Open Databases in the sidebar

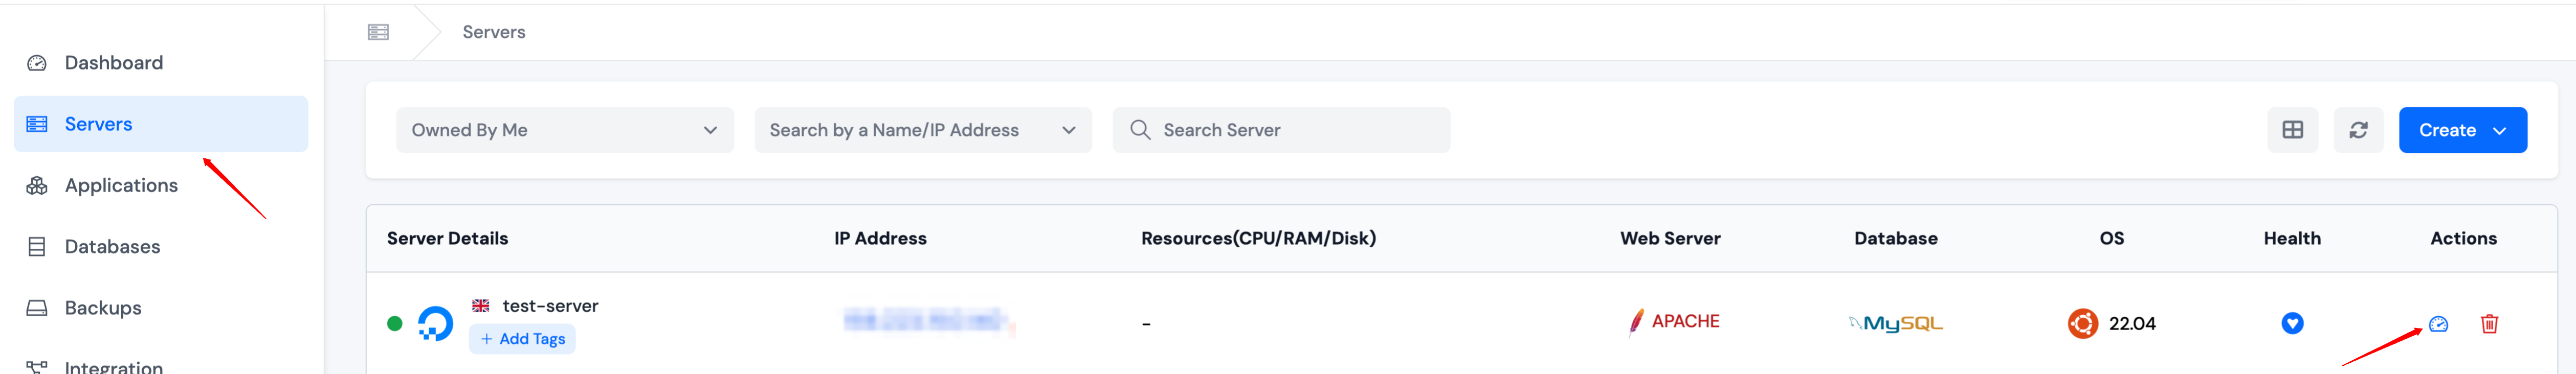click(112, 247)
